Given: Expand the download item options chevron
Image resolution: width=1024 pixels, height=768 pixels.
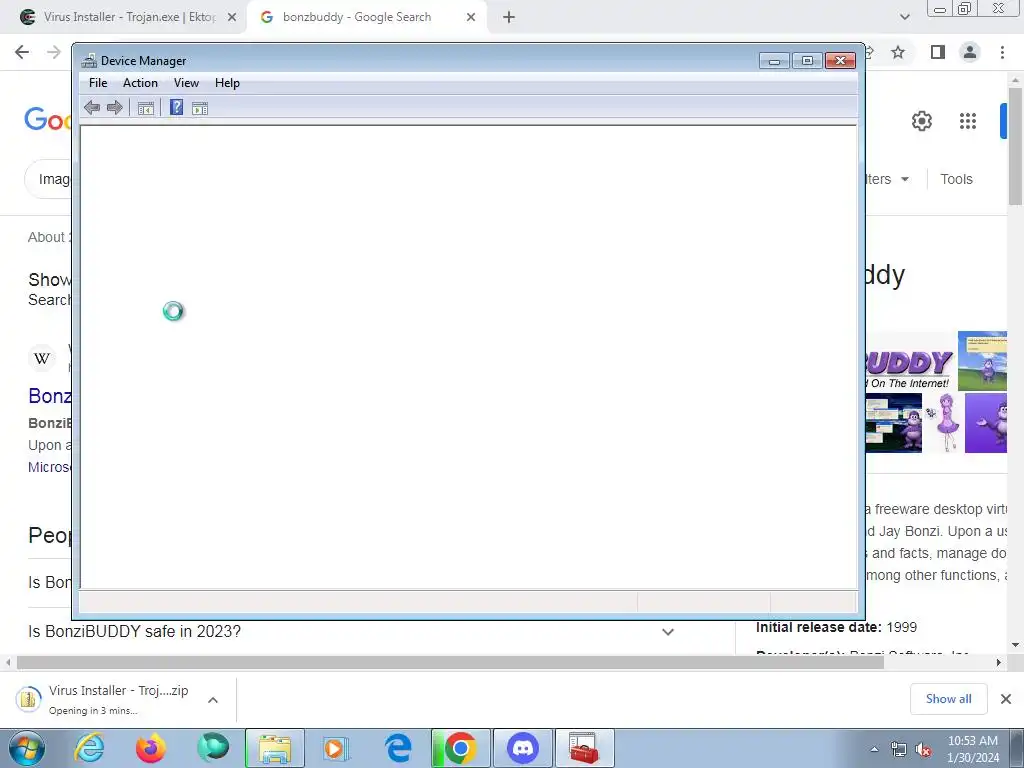Looking at the screenshot, I should 212,699.
